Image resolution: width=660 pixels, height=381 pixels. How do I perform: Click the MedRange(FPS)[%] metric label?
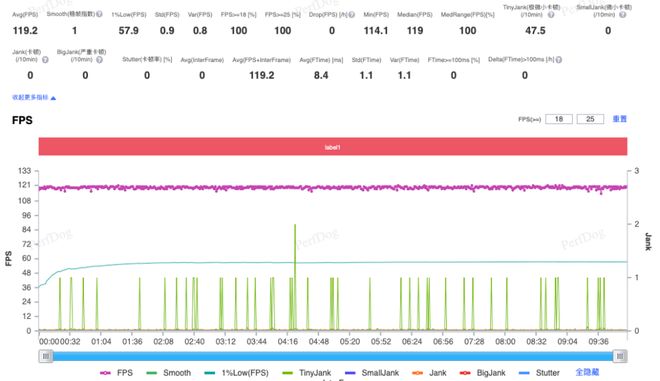tap(467, 15)
